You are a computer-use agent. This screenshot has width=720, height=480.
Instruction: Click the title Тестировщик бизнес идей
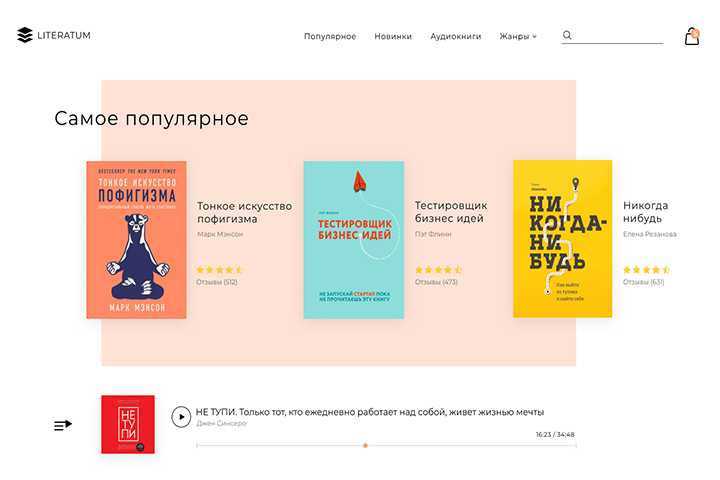coord(451,212)
